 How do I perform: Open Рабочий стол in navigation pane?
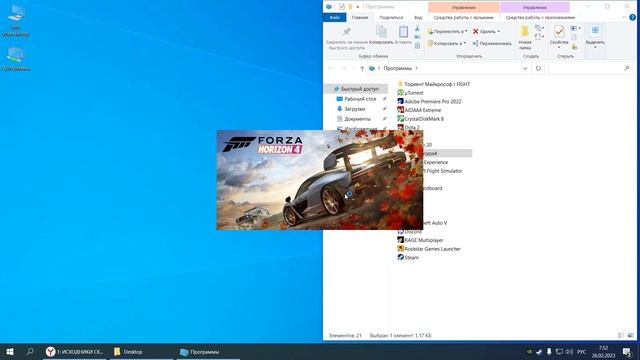pos(360,99)
